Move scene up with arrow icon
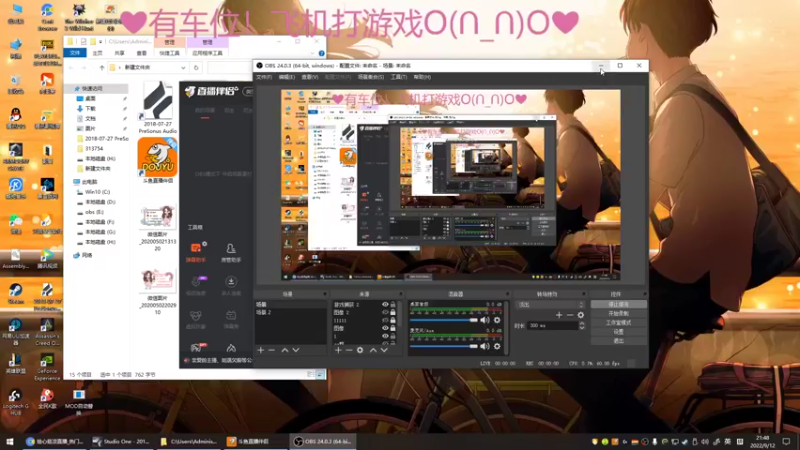Viewport: 800px width, 450px height. [285, 350]
